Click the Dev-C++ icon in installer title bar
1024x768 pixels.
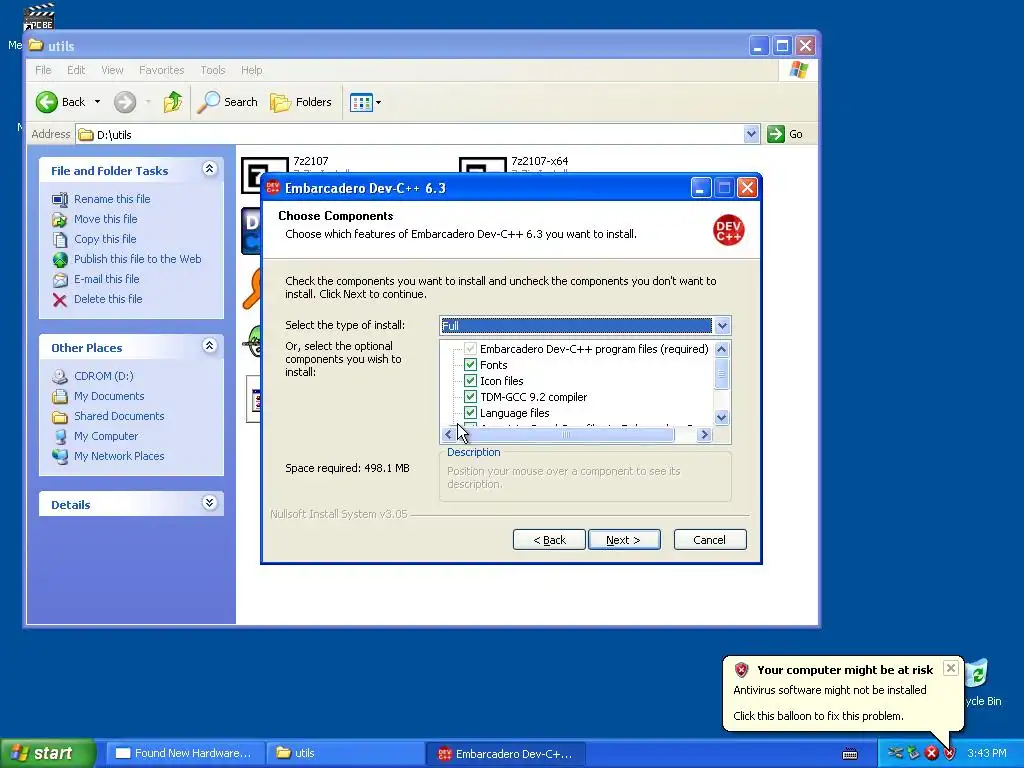click(273, 188)
